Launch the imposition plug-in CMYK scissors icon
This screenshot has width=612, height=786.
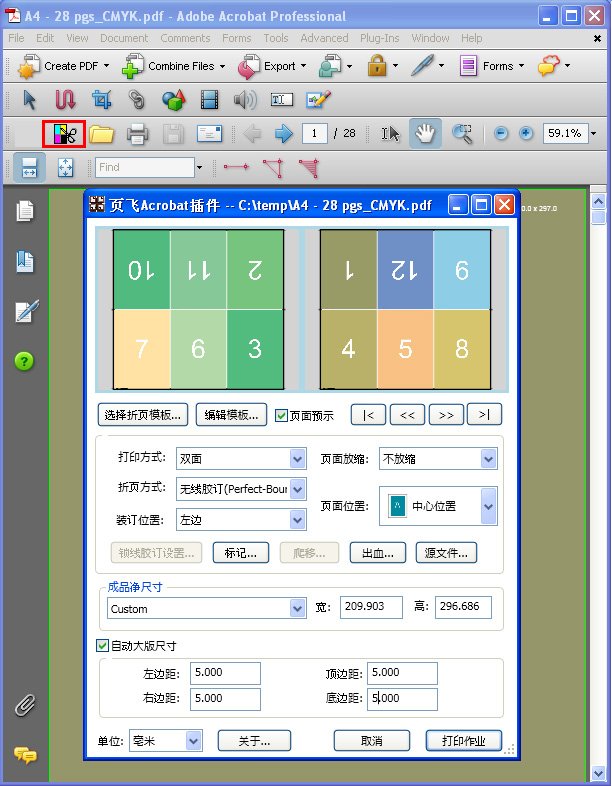click(x=64, y=133)
